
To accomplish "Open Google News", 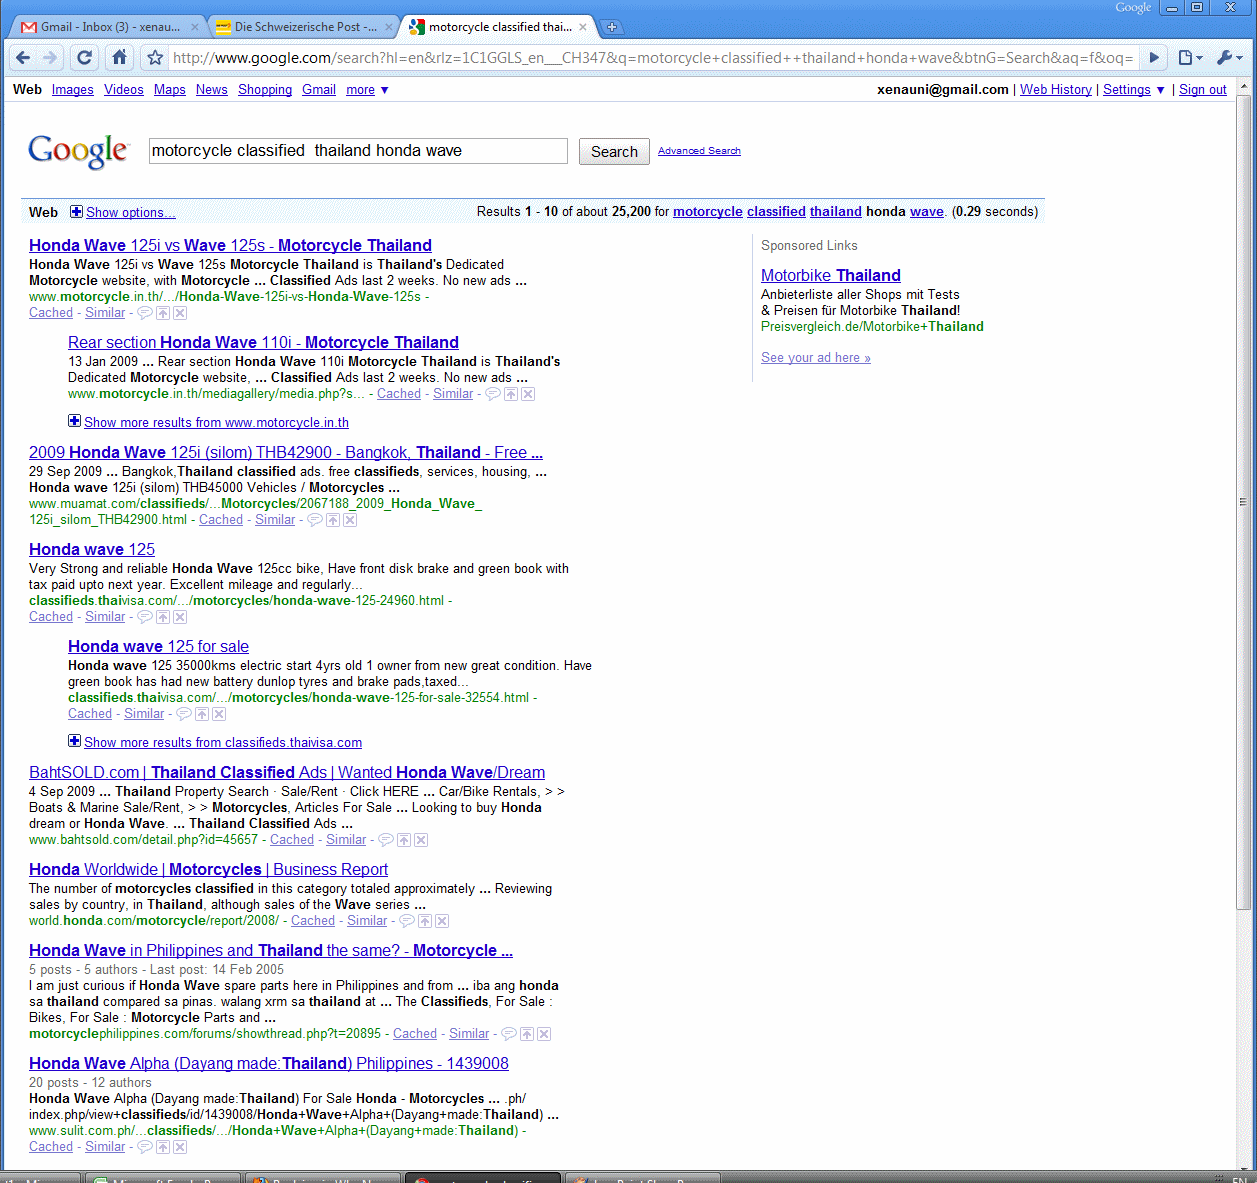I will click(x=212, y=90).
